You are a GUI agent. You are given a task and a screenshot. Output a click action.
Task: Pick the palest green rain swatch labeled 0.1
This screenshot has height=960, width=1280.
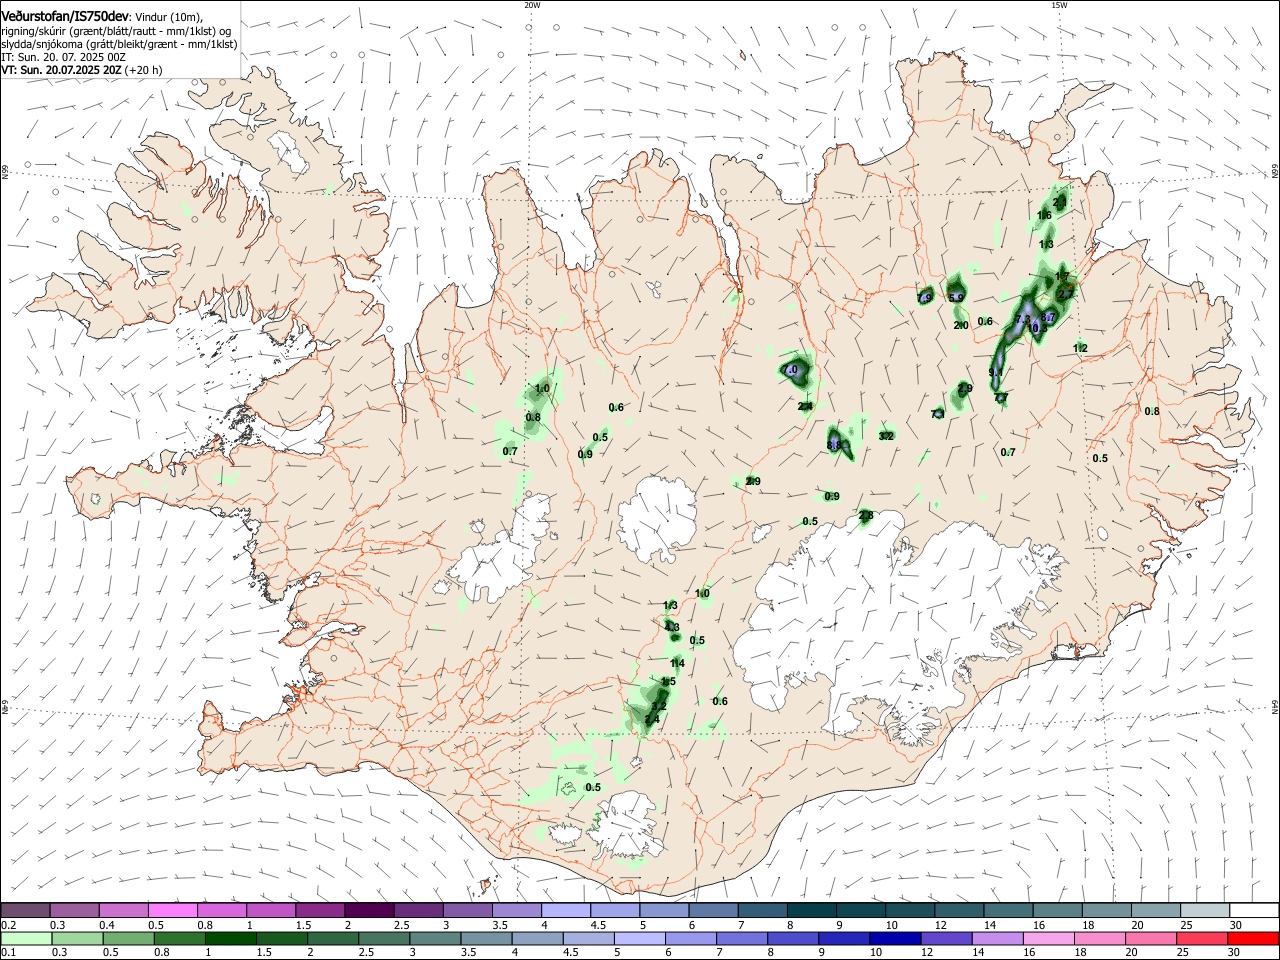click(26, 938)
